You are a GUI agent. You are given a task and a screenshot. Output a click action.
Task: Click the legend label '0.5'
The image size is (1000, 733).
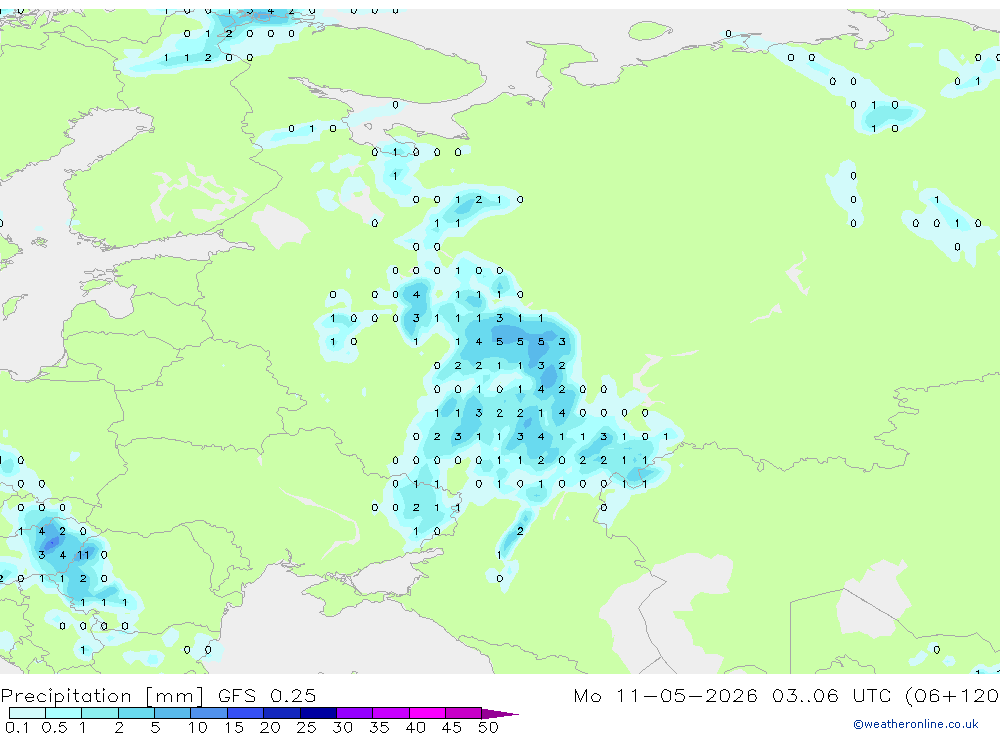54,727
